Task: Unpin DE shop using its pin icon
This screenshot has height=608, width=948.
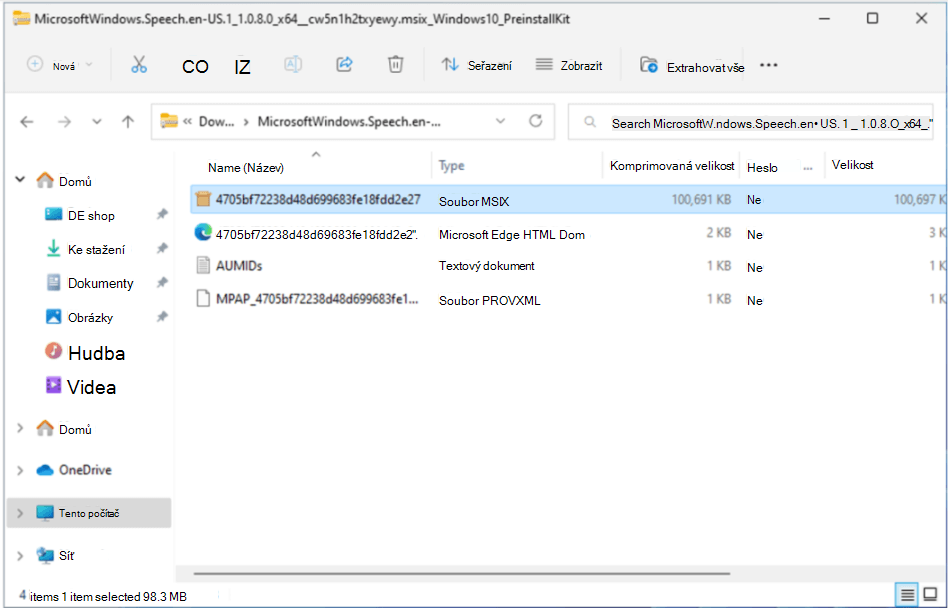Action: [x=162, y=214]
